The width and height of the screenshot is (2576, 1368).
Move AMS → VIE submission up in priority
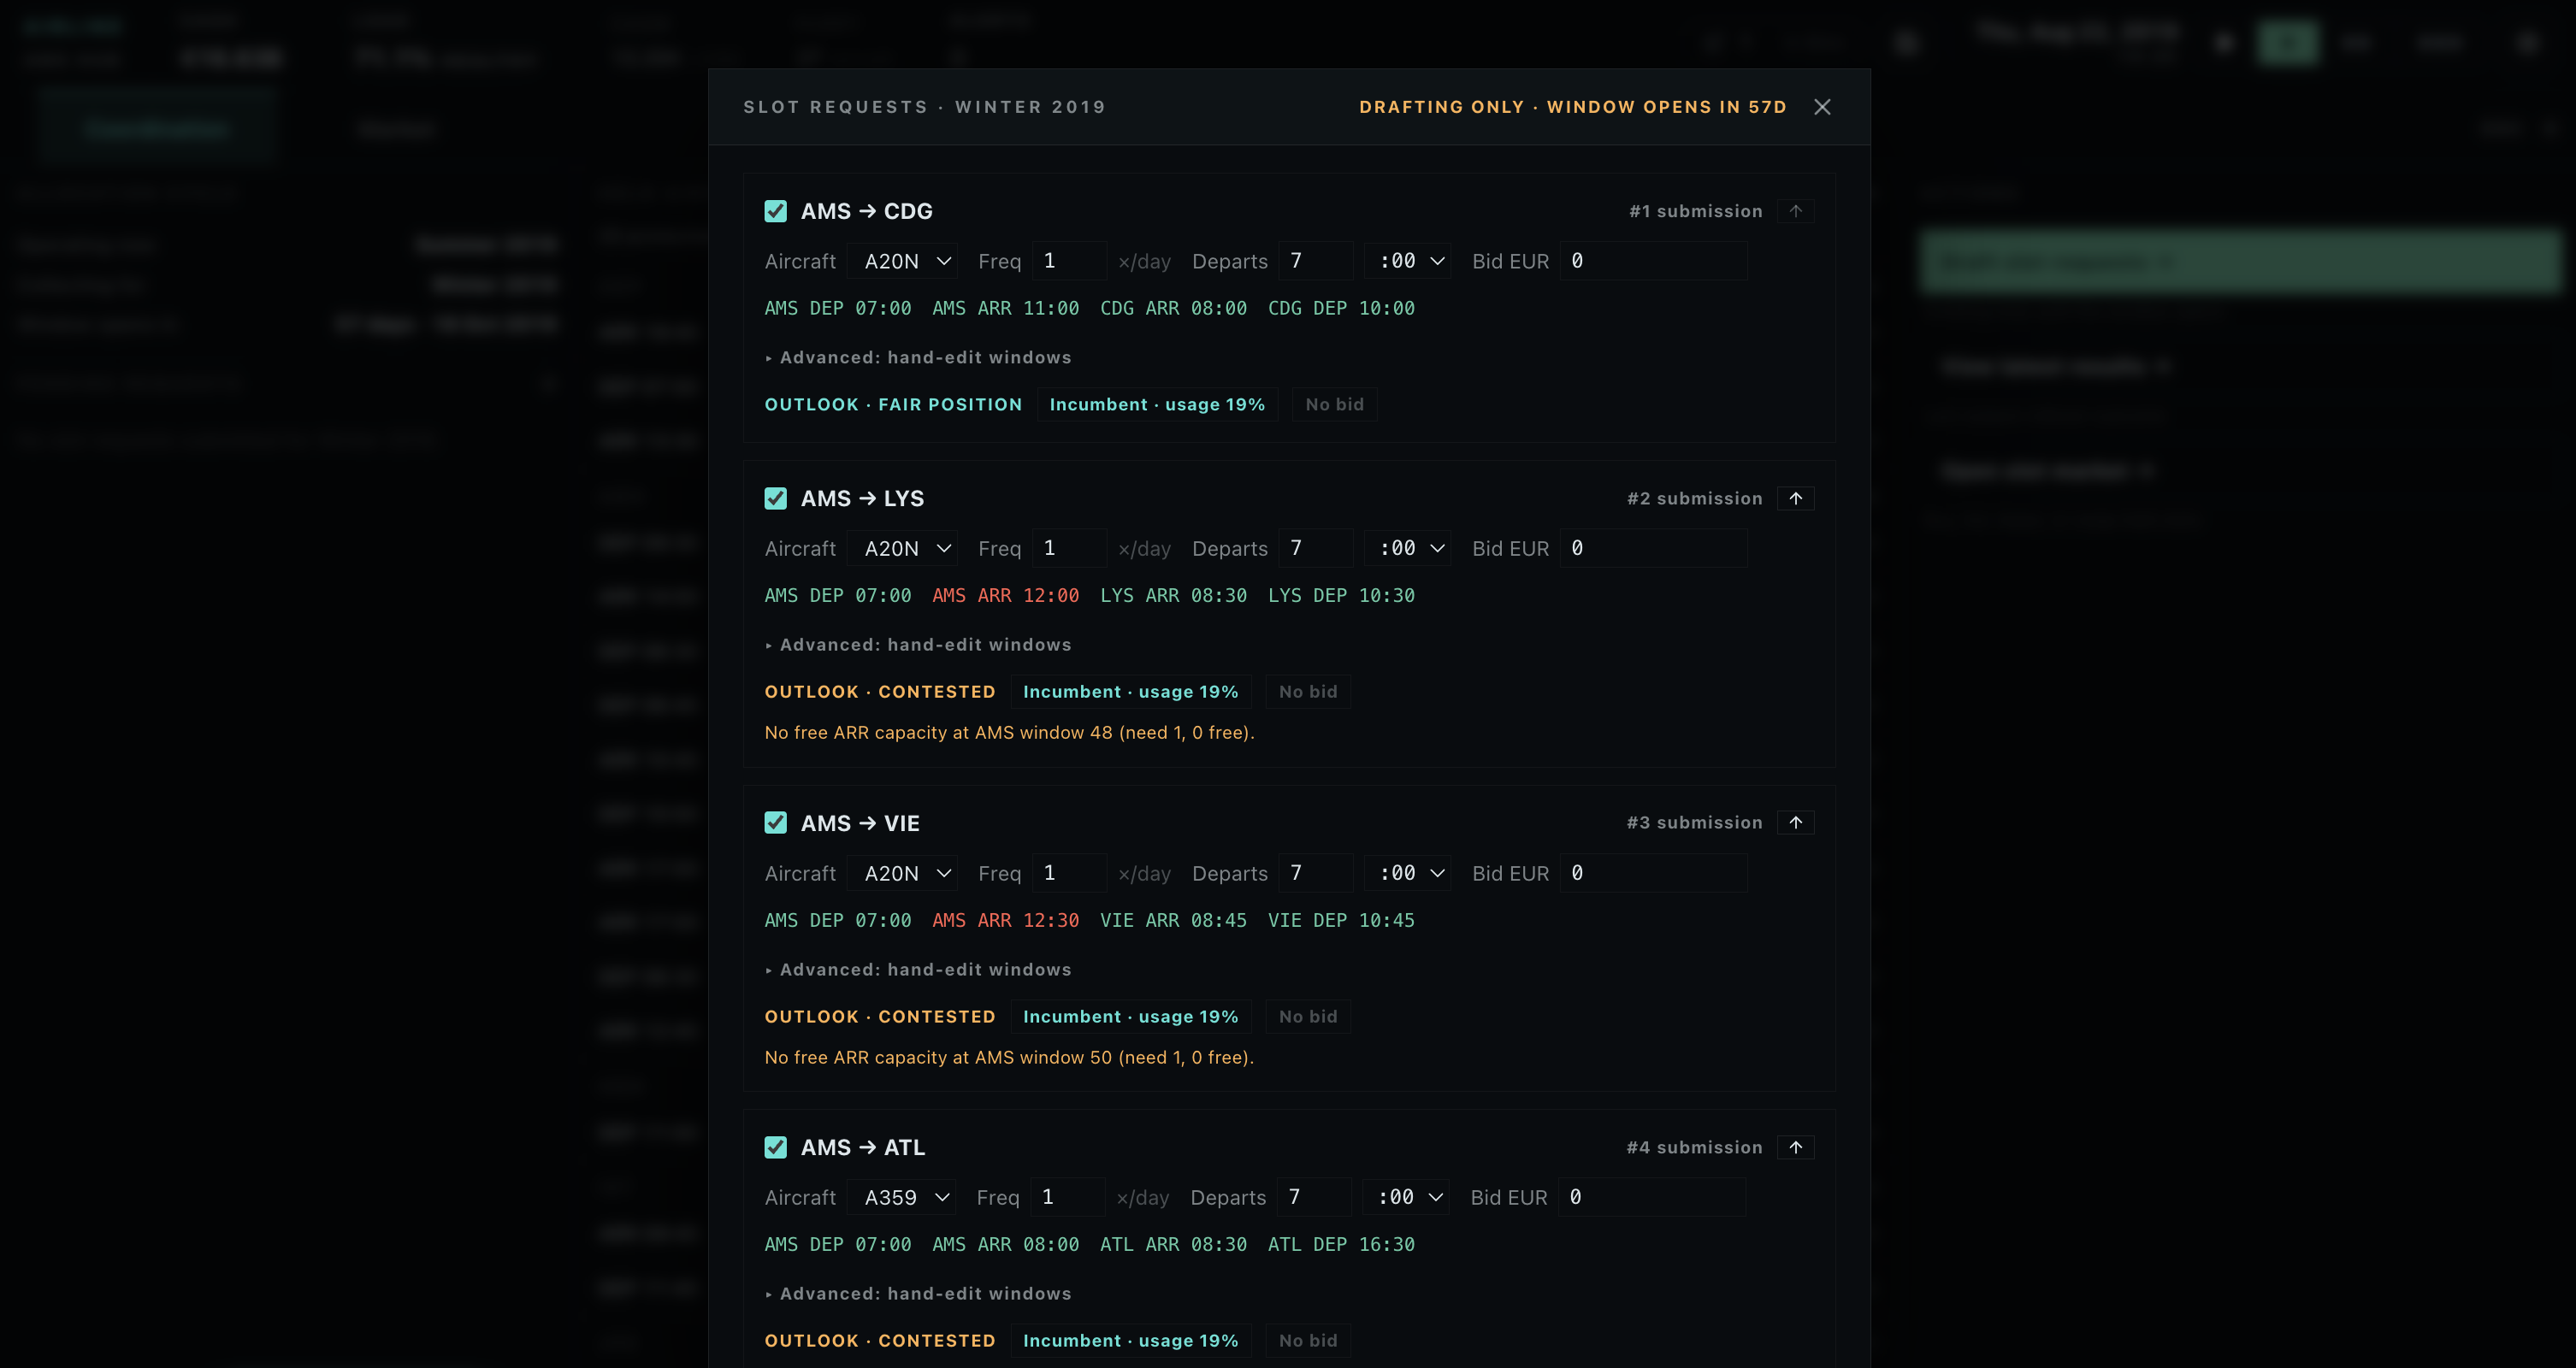(x=1796, y=823)
